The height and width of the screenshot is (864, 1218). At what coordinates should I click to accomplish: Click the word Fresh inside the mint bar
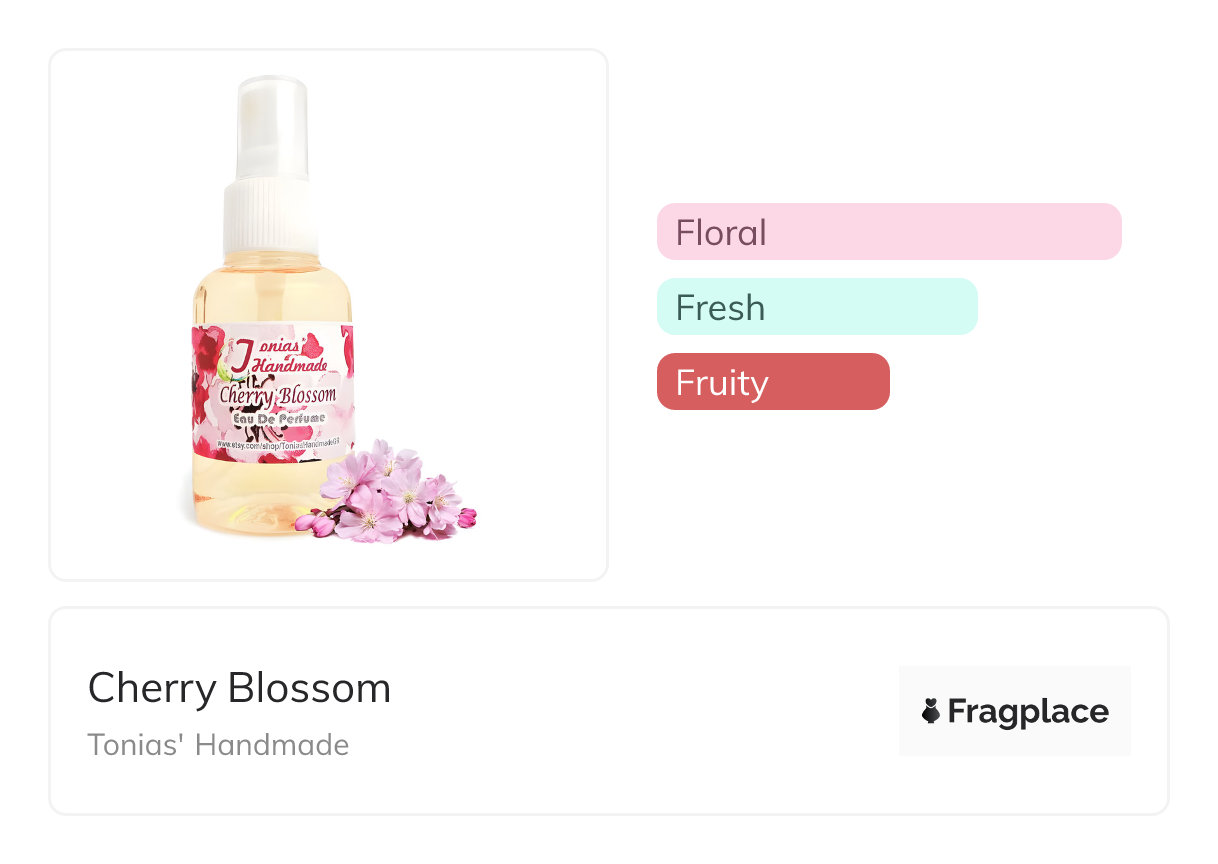(x=720, y=308)
